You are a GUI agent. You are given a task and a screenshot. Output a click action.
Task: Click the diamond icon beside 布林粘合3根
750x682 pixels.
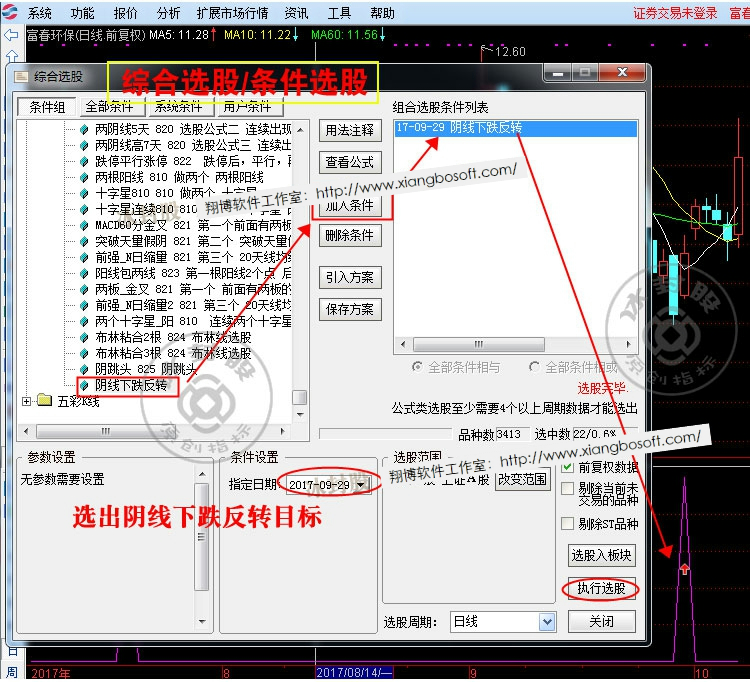click(84, 353)
